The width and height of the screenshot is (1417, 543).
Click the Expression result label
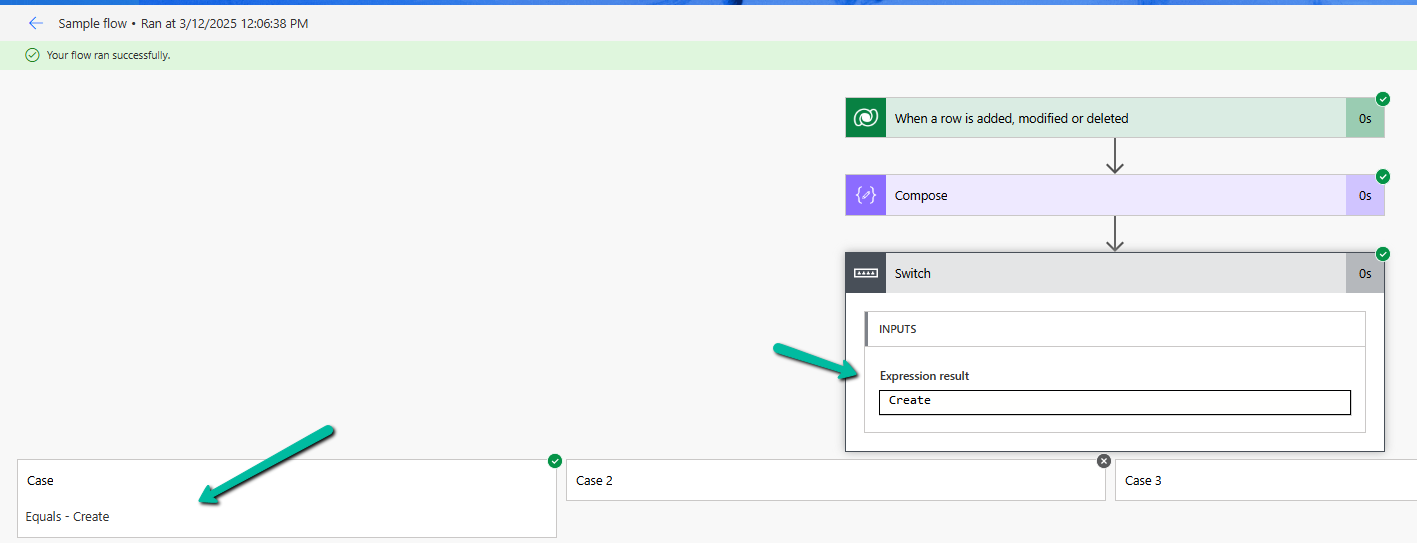(925, 376)
